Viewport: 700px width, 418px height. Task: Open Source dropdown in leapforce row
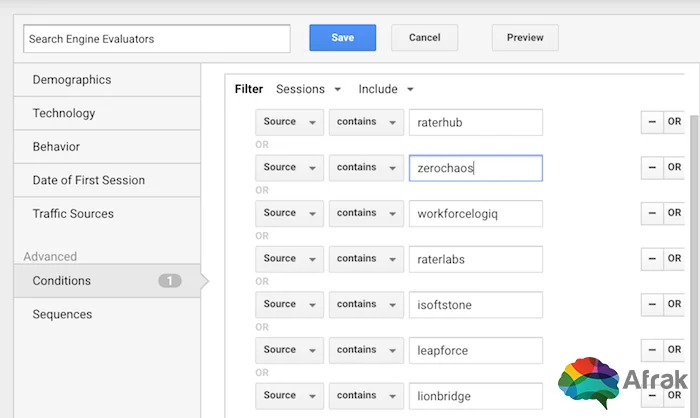click(289, 350)
